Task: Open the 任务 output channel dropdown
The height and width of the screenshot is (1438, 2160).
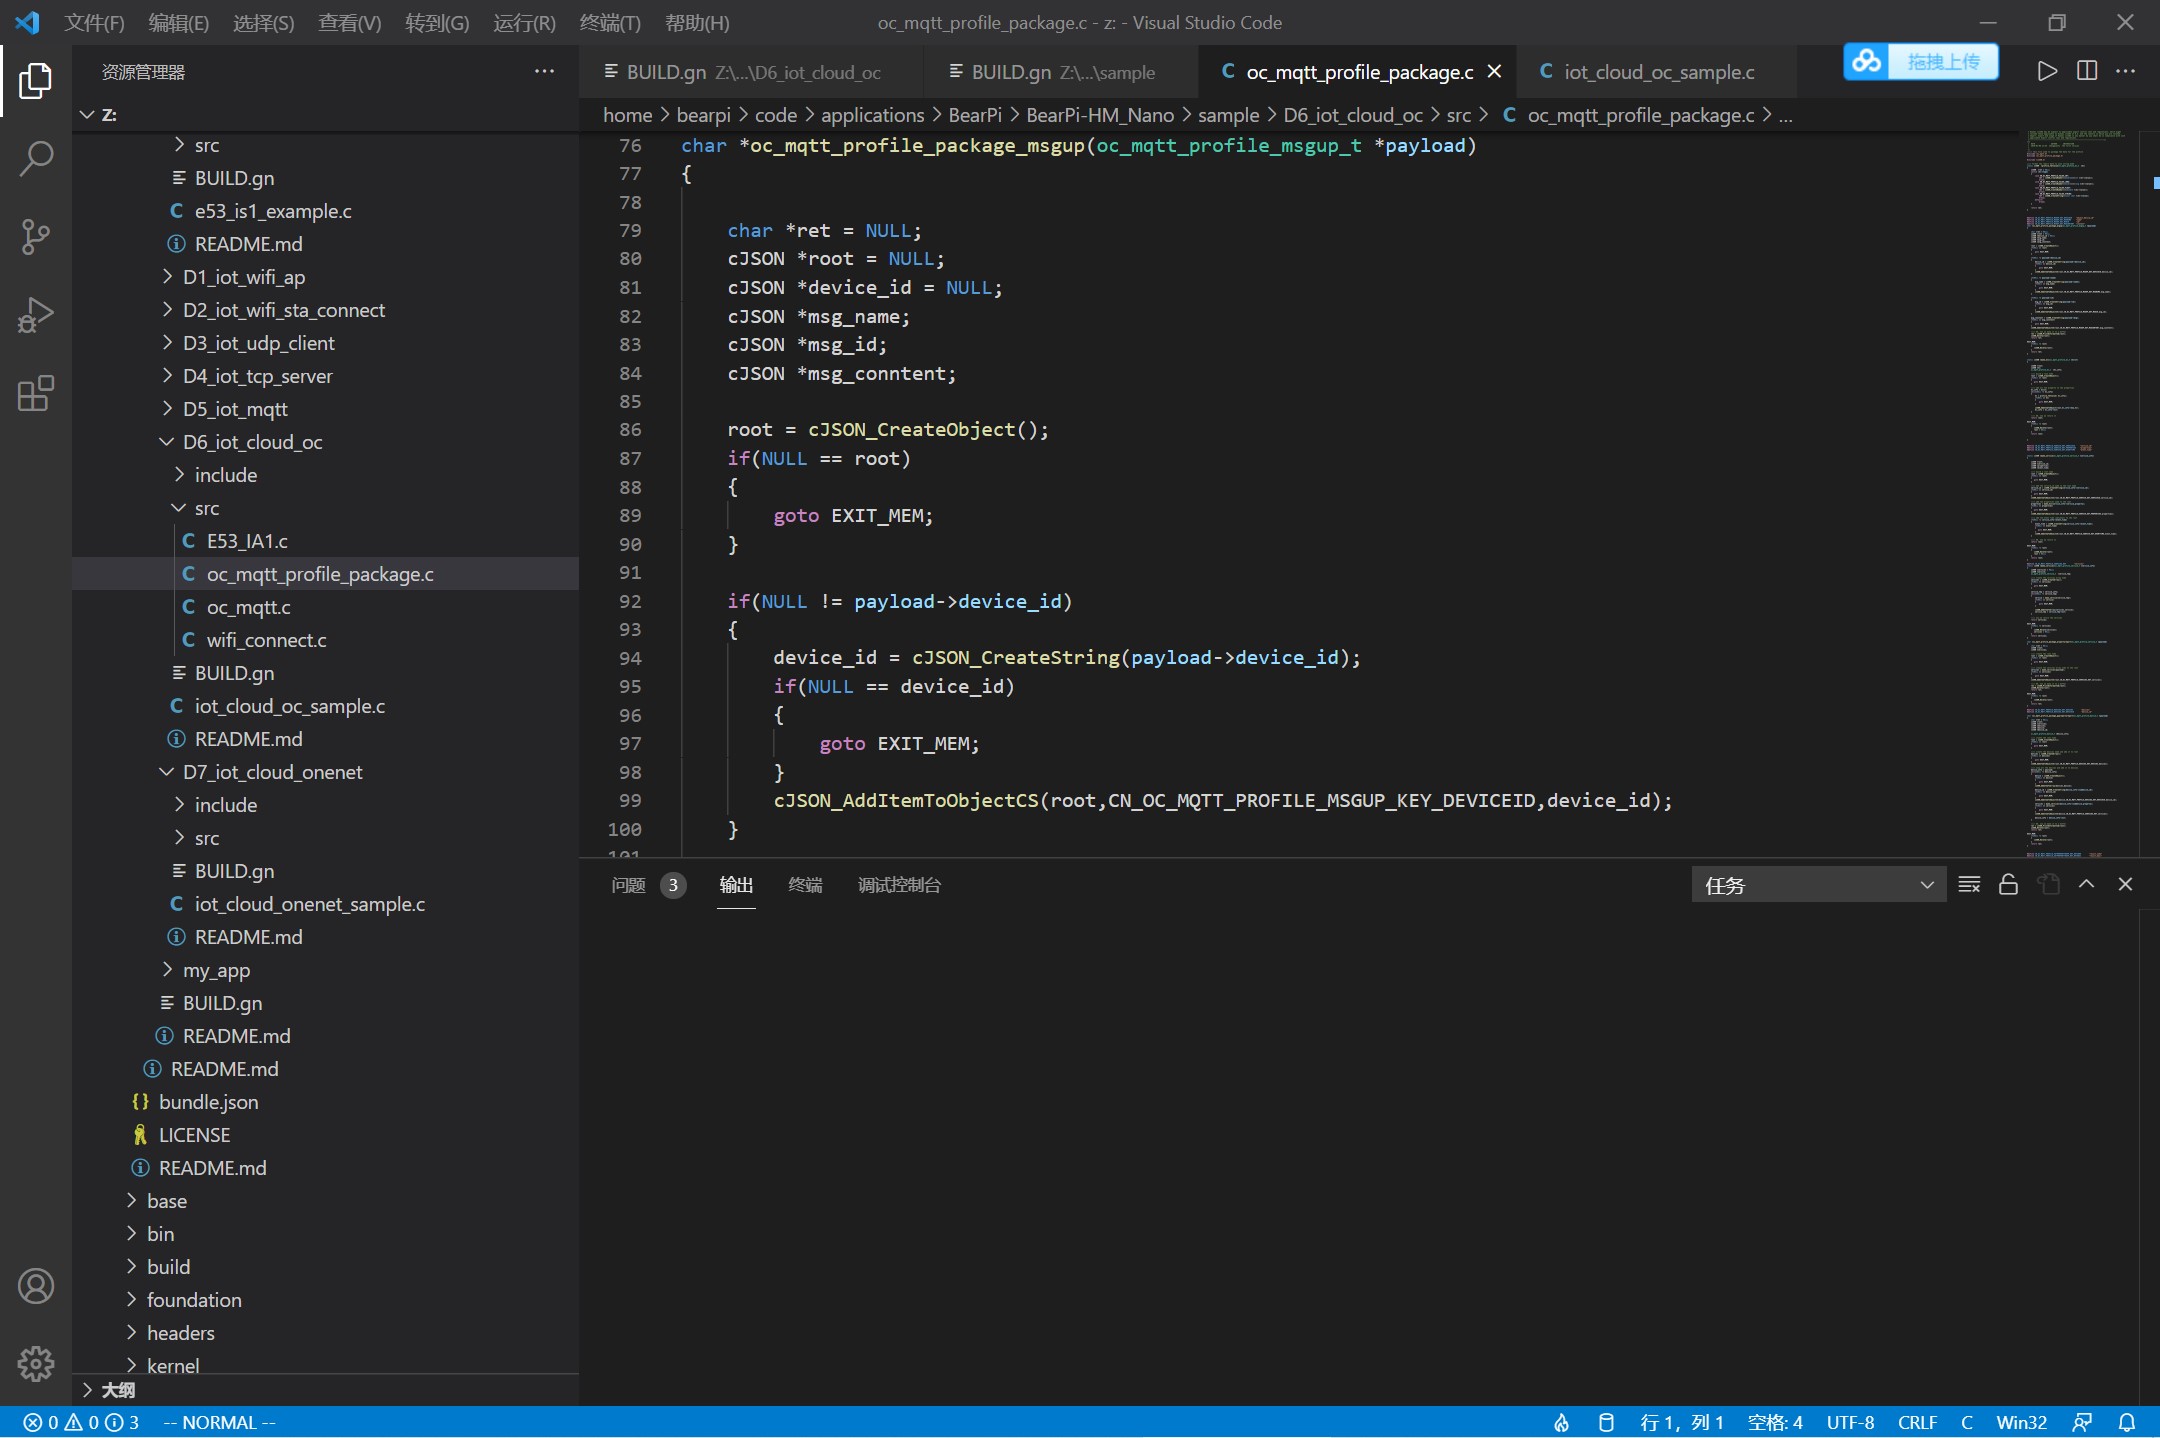Action: pos(1818,885)
